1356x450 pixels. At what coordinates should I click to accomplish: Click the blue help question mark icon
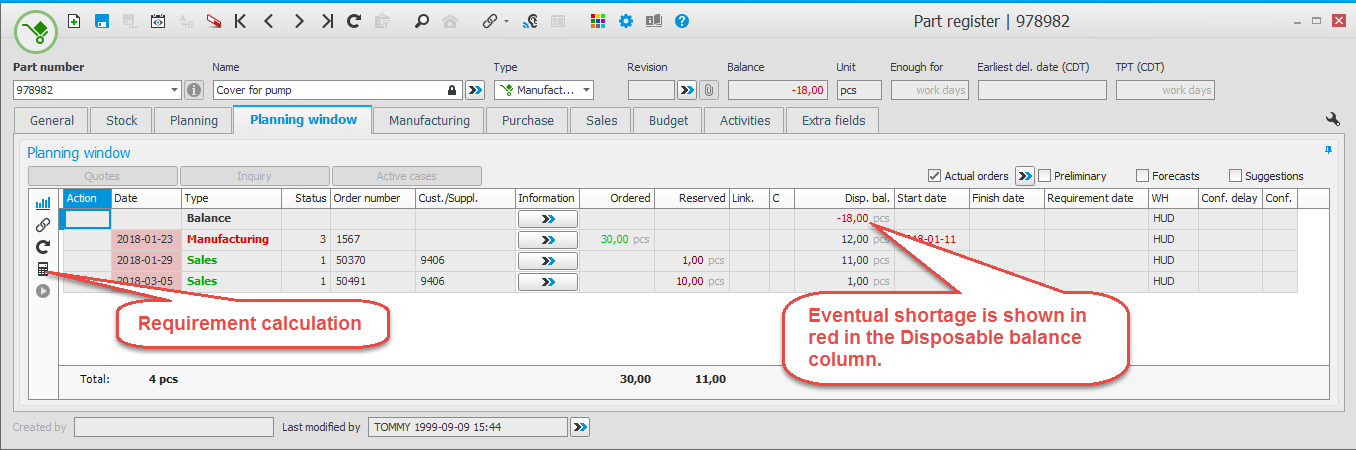[682, 21]
